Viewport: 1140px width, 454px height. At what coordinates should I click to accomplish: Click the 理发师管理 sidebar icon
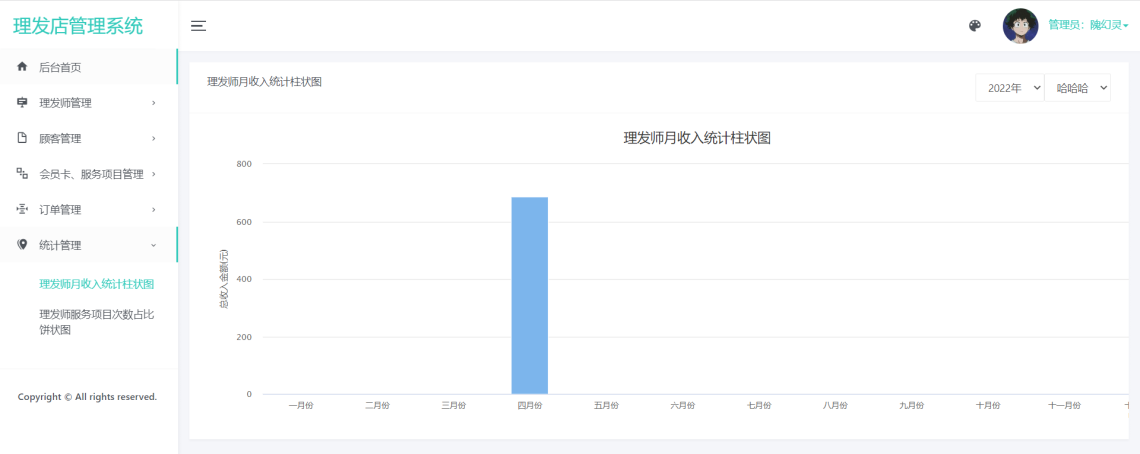click(22, 103)
